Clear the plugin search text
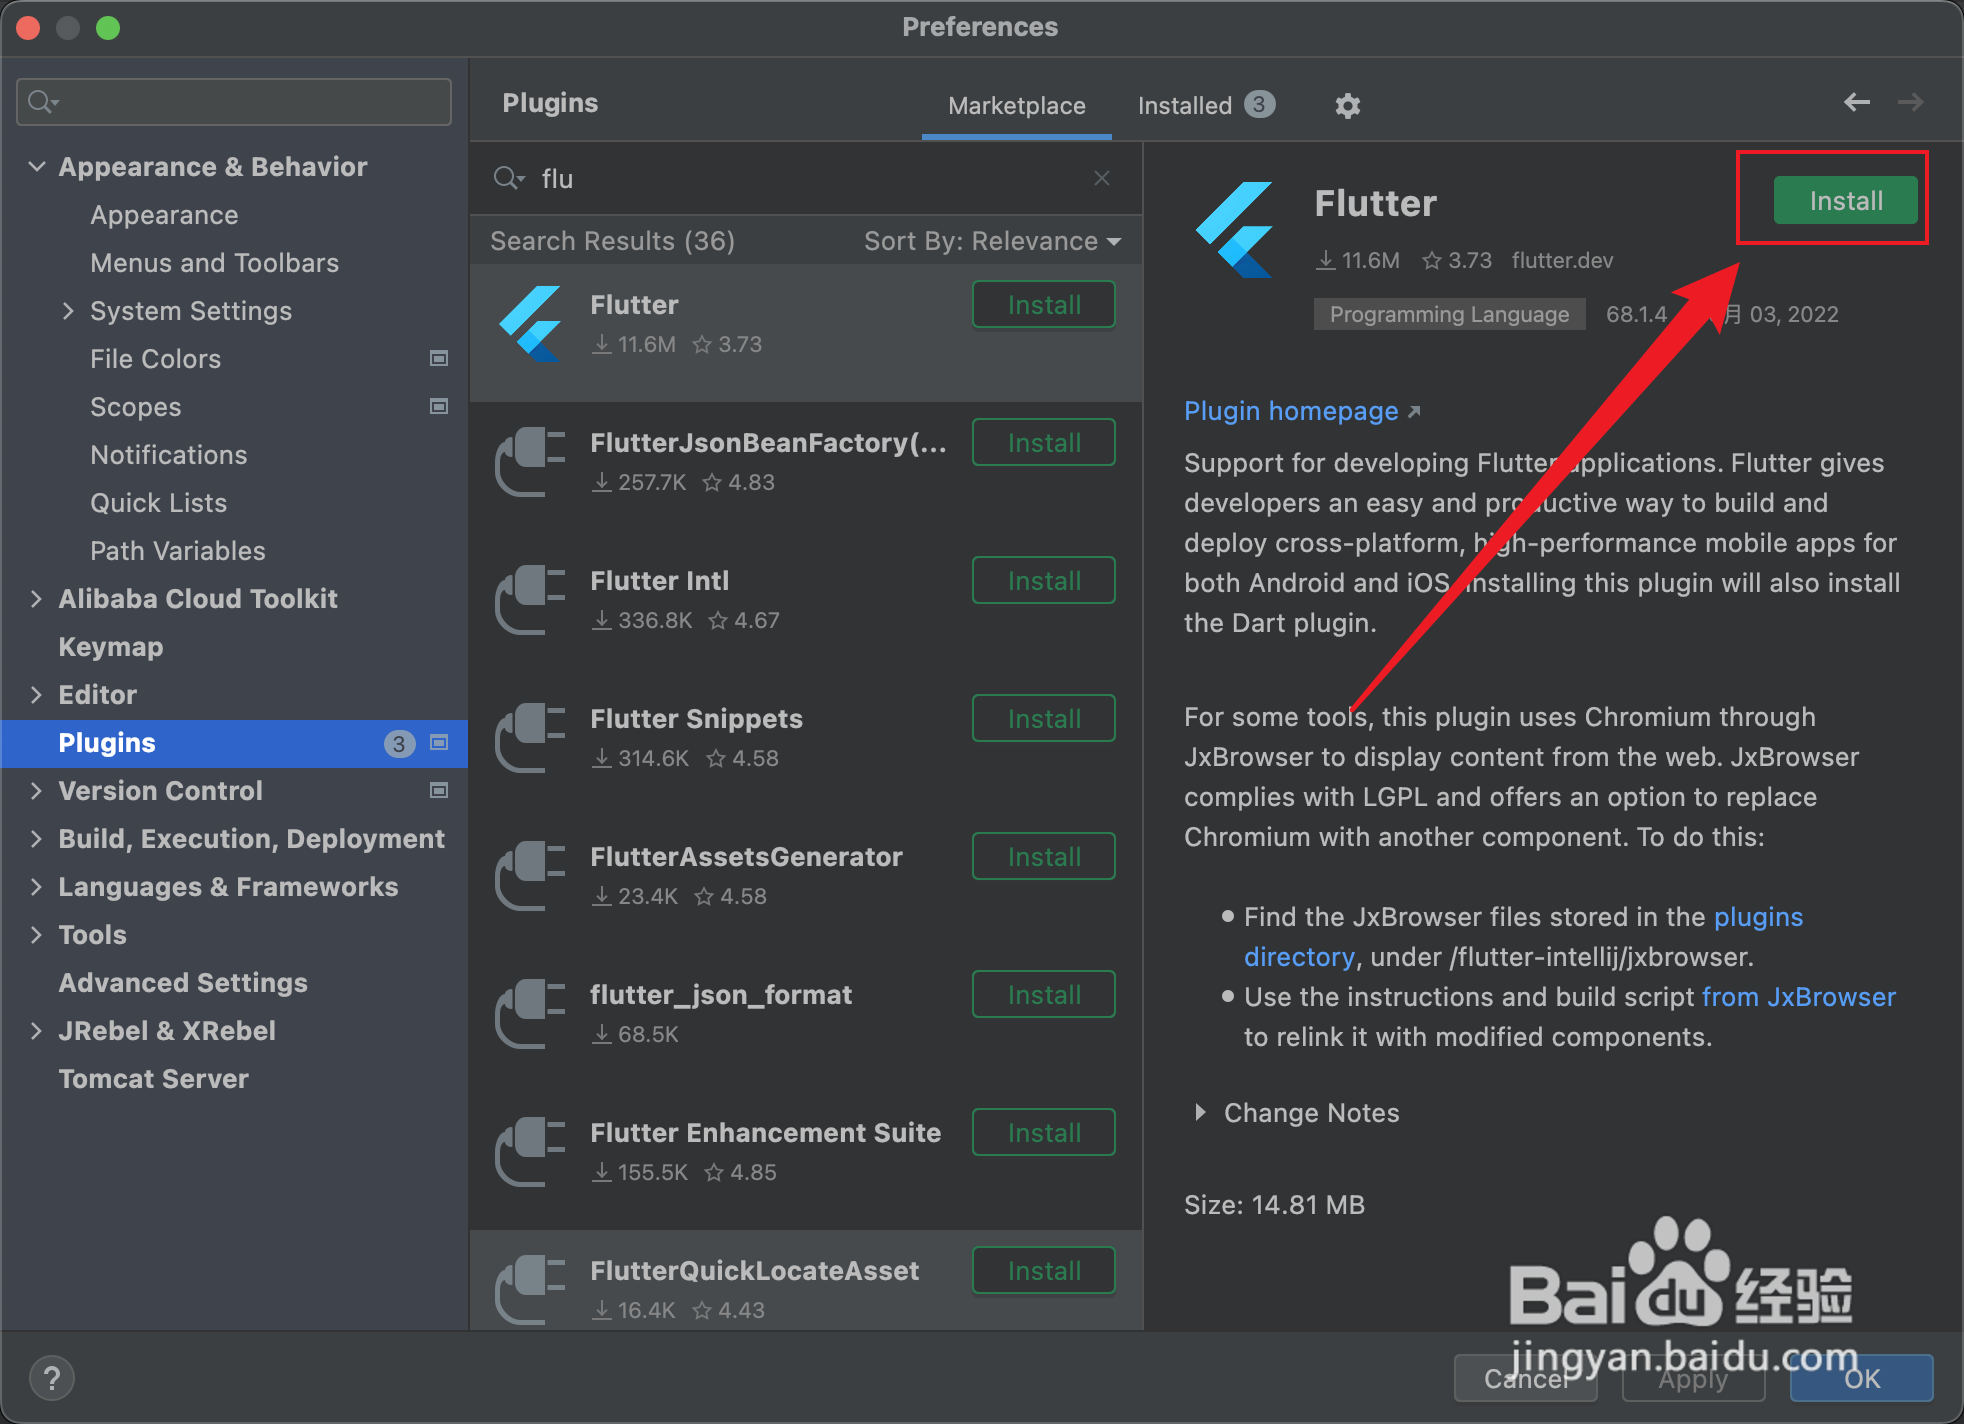 1102,178
